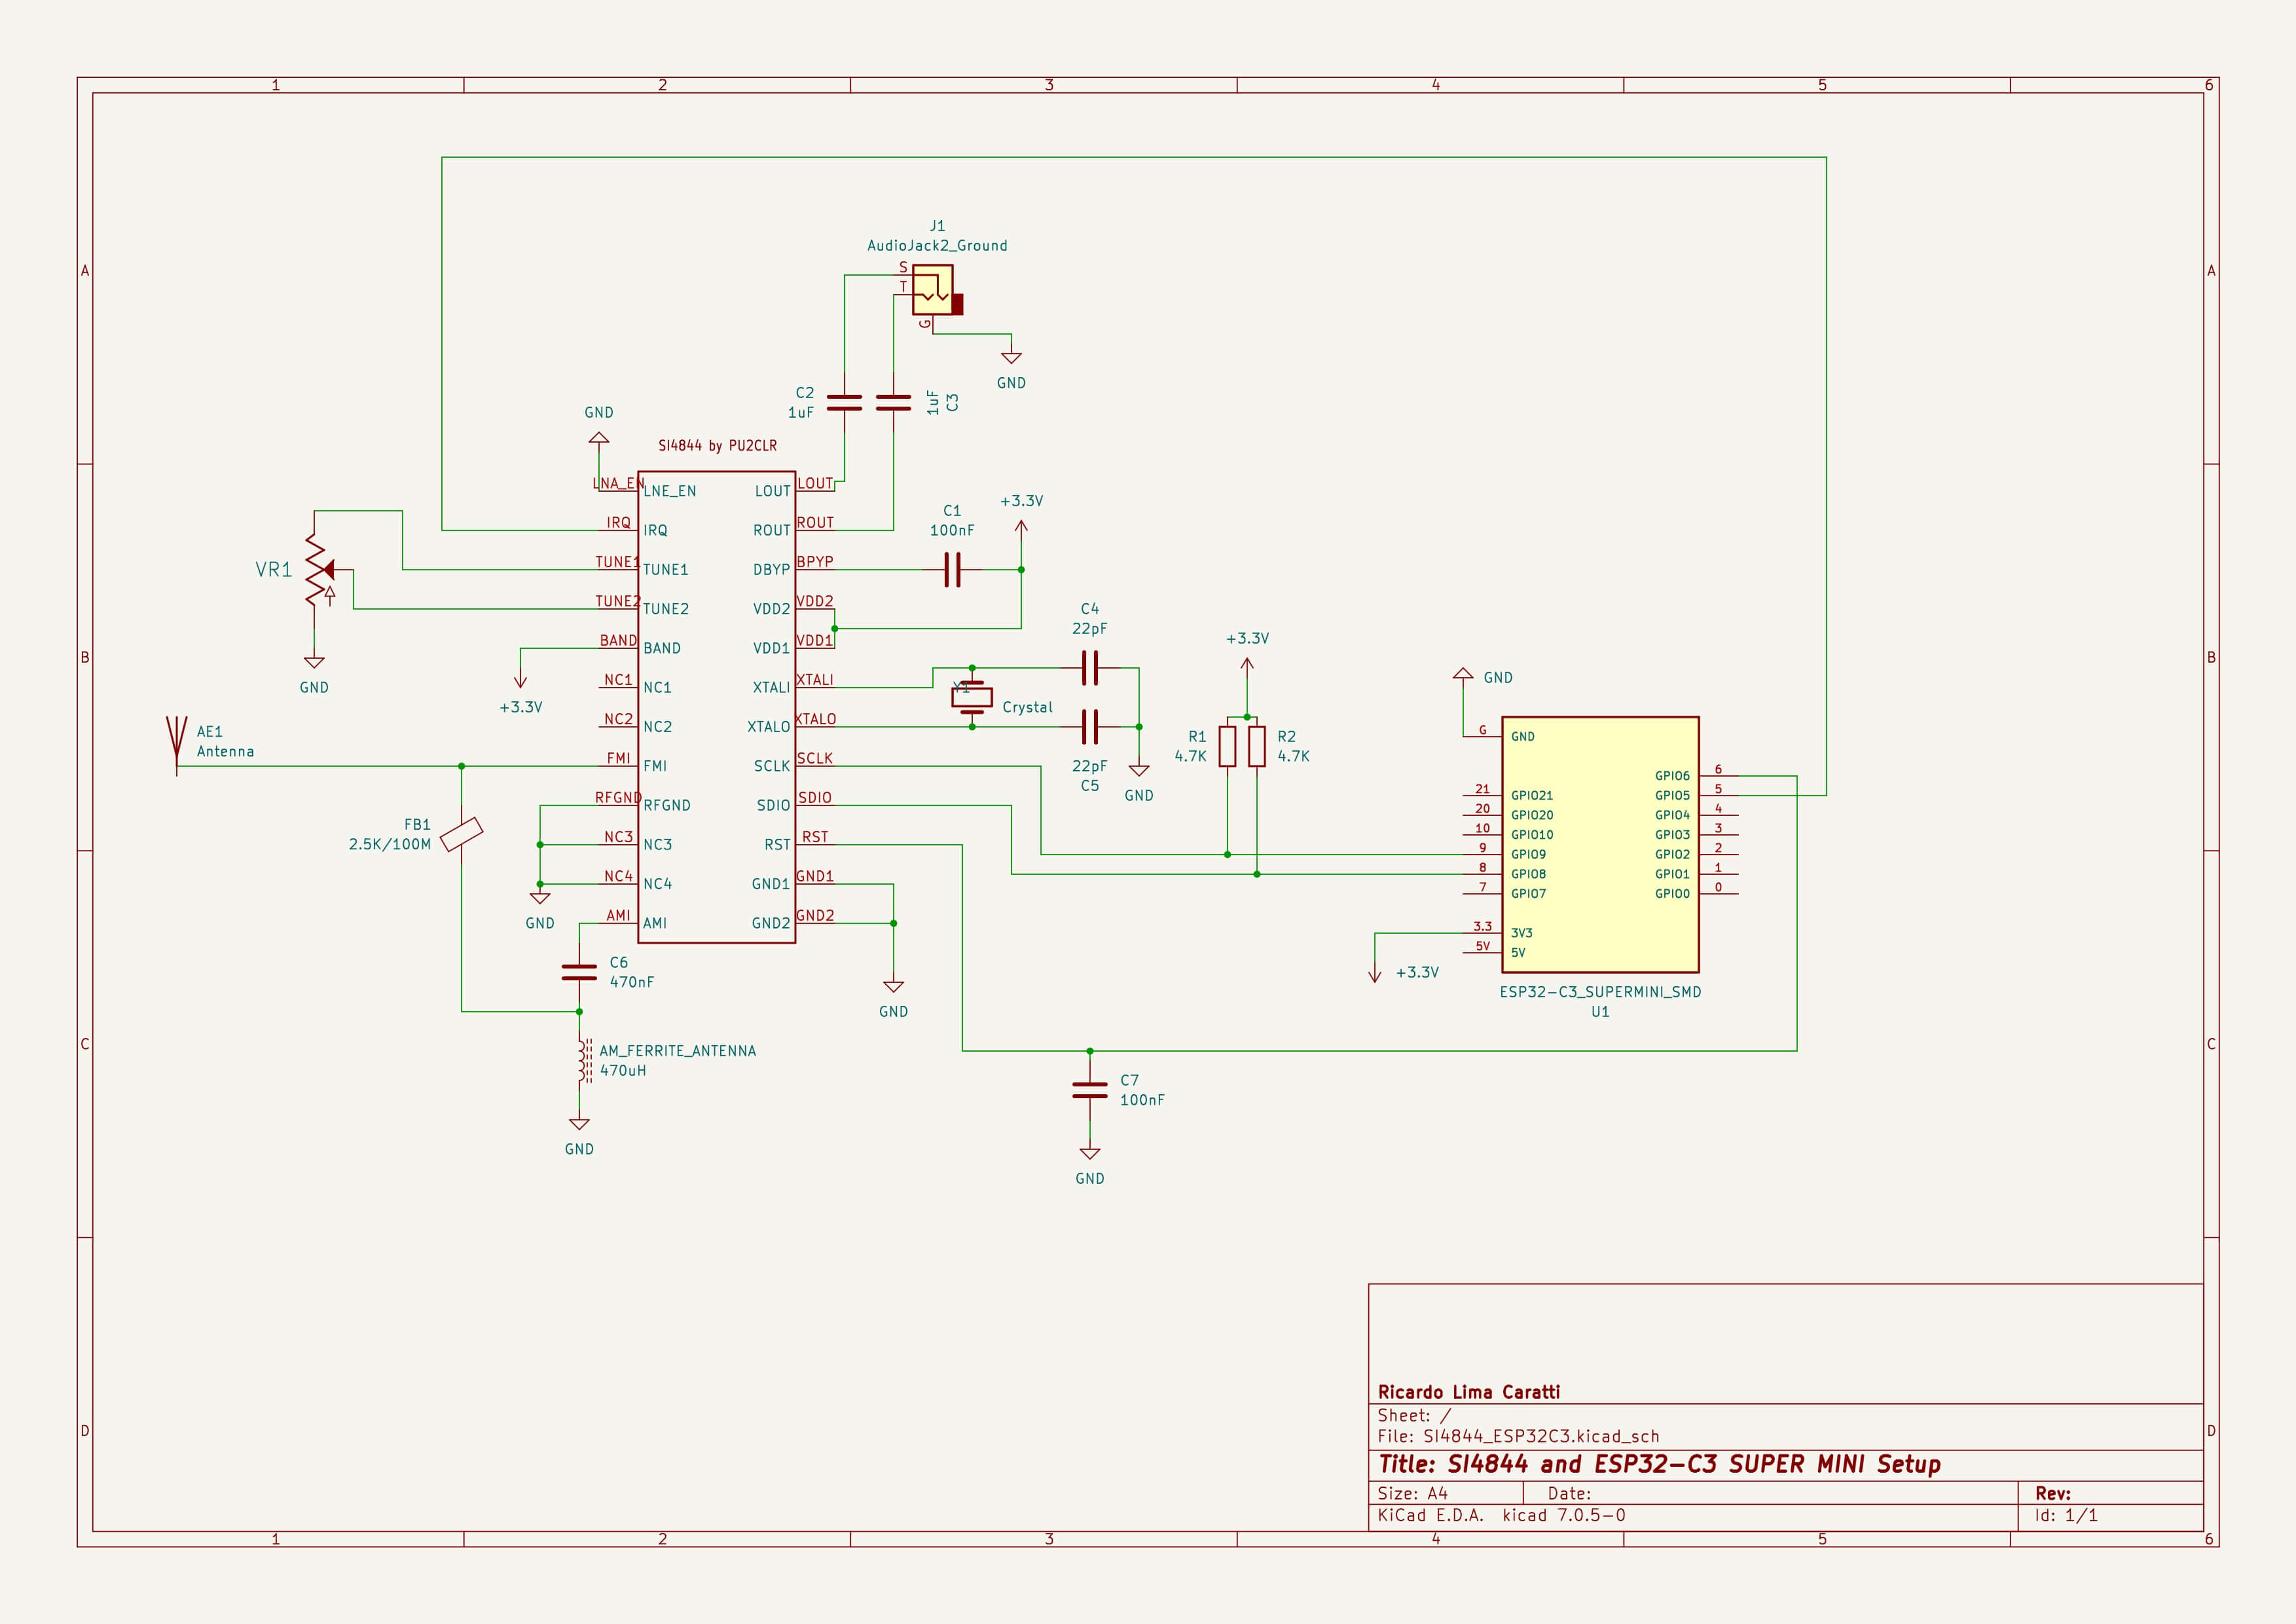Select the J1 audio jack symbol
The height and width of the screenshot is (1624, 2296).
click(937, 291)
